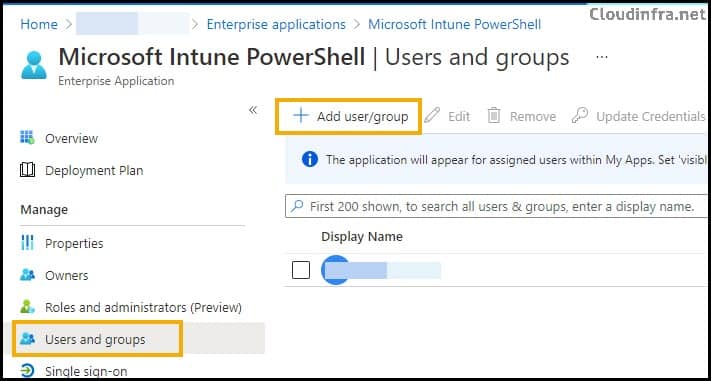The height and width of the screenshot is (381, 711).
Task: Click the Update Credentials key icon
Action: point(580,116)
